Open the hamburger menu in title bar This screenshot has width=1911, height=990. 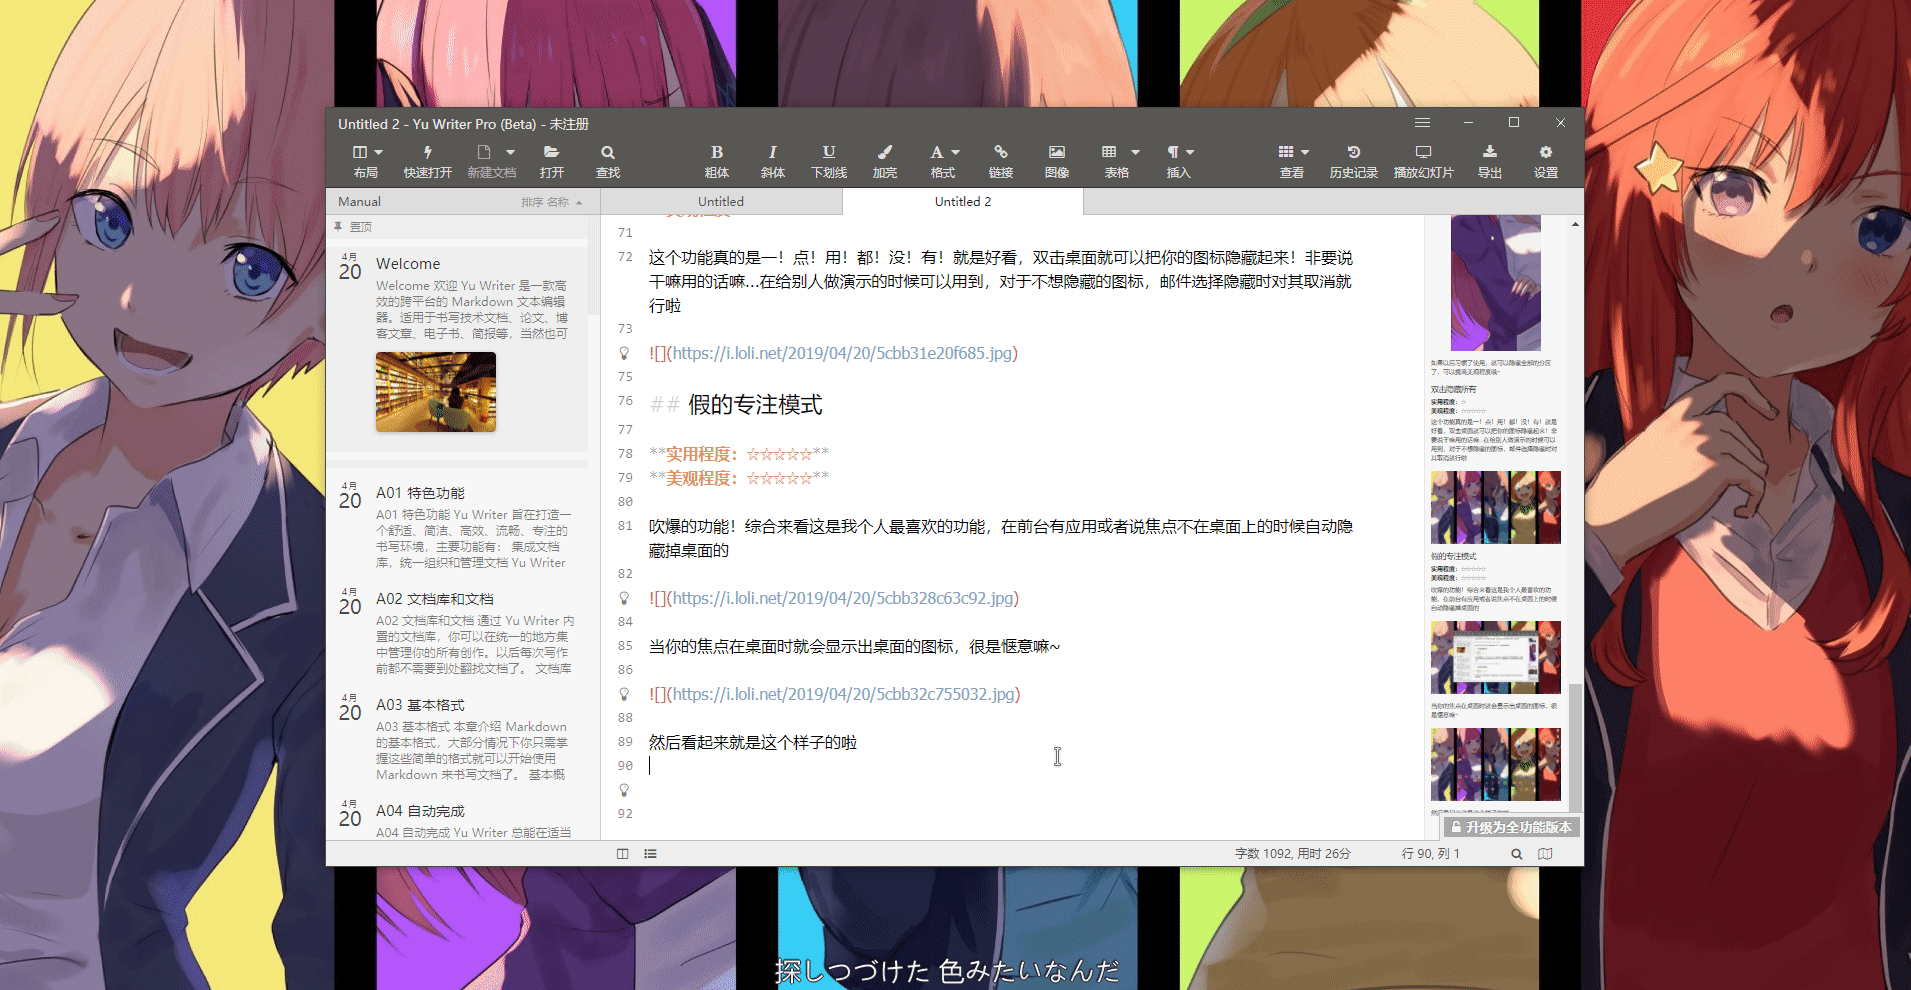(x=1422, y=123)
